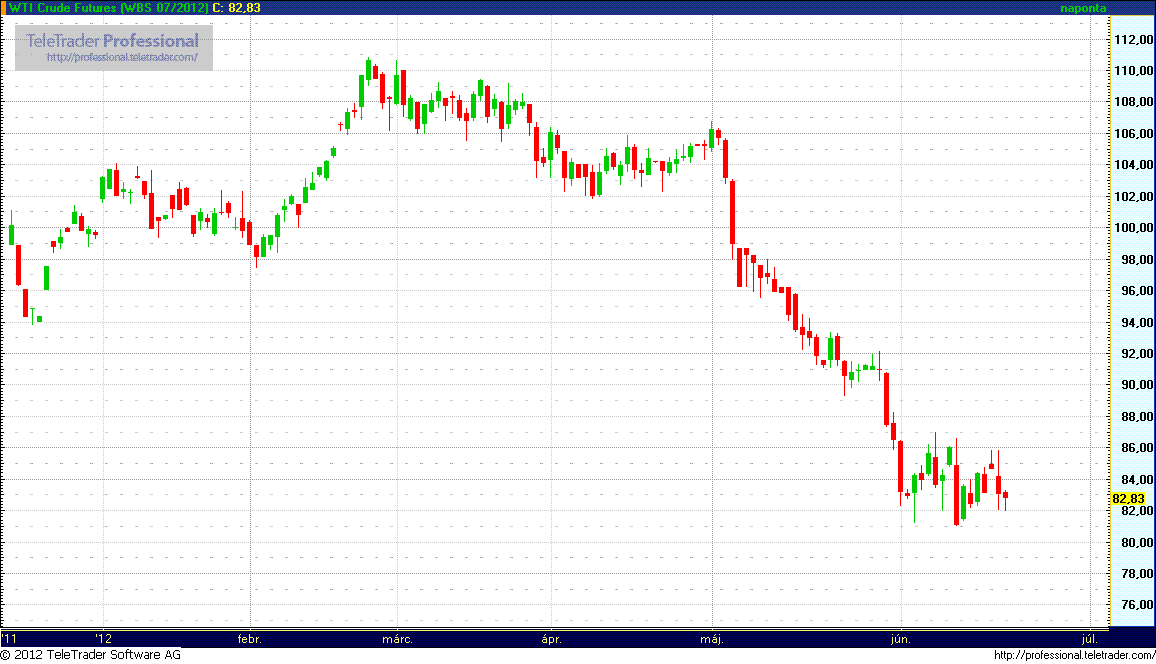Click the 'jún.' month label on time axis

pos(901,639)
